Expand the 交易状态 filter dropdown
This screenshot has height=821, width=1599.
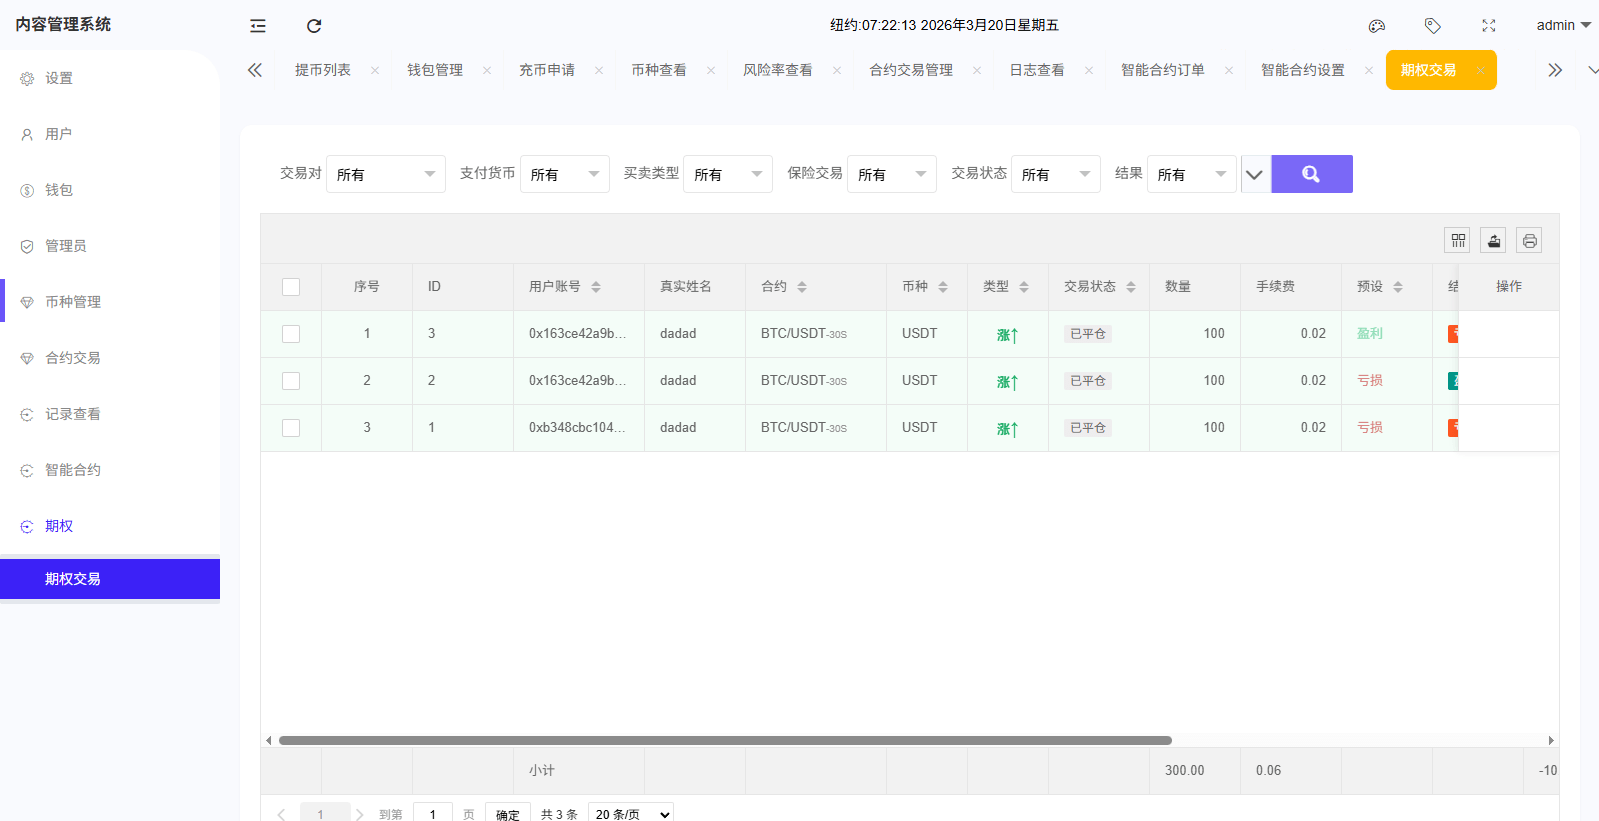(x=1055, y=174)
